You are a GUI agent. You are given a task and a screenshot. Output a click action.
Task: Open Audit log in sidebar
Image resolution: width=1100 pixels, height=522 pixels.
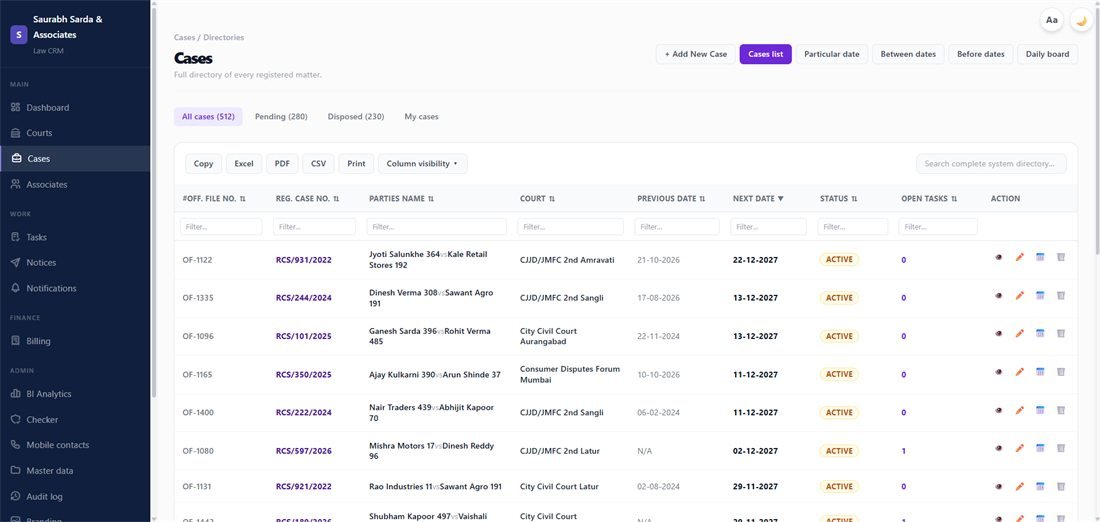coord(75,497)
